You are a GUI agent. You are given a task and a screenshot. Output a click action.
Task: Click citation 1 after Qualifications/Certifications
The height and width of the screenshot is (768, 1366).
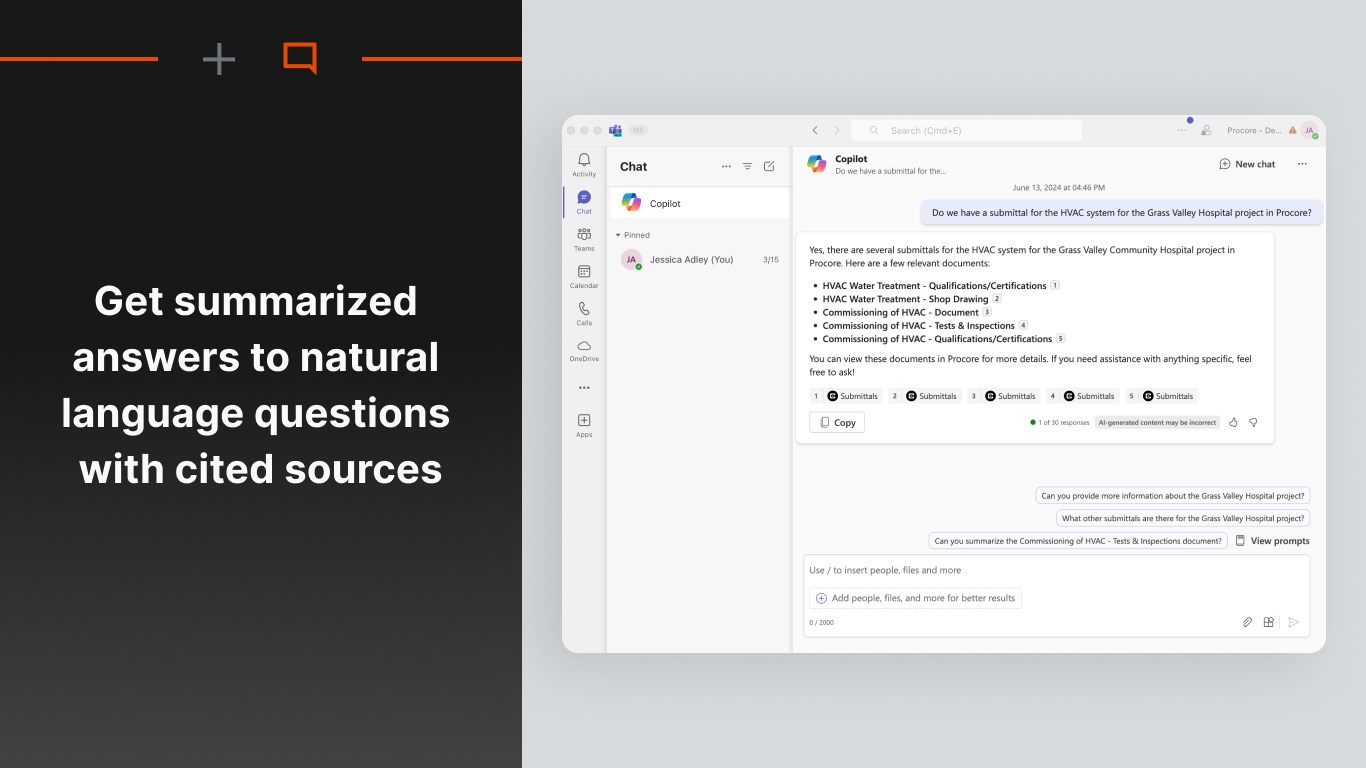(1055, 285)
